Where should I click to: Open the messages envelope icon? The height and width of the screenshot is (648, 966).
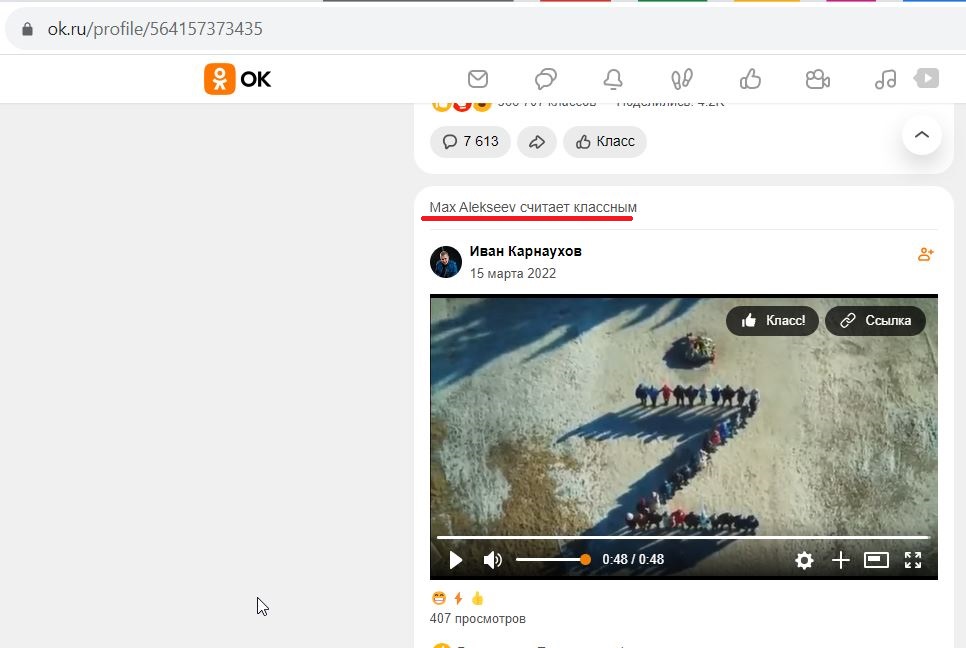tap(477, 79)
